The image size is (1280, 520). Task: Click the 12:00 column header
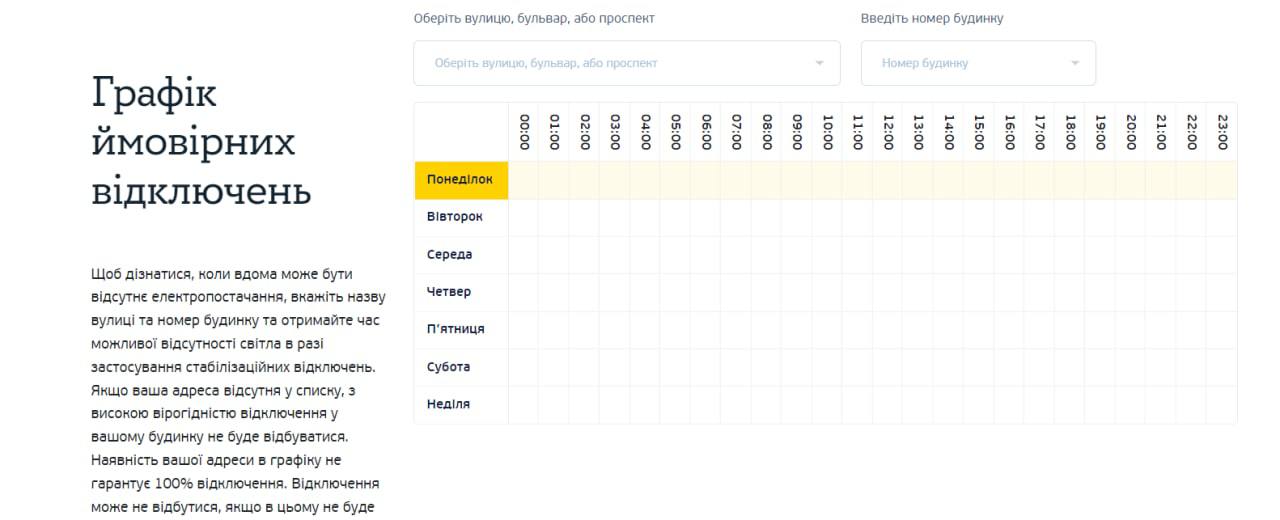pos(888,132)
